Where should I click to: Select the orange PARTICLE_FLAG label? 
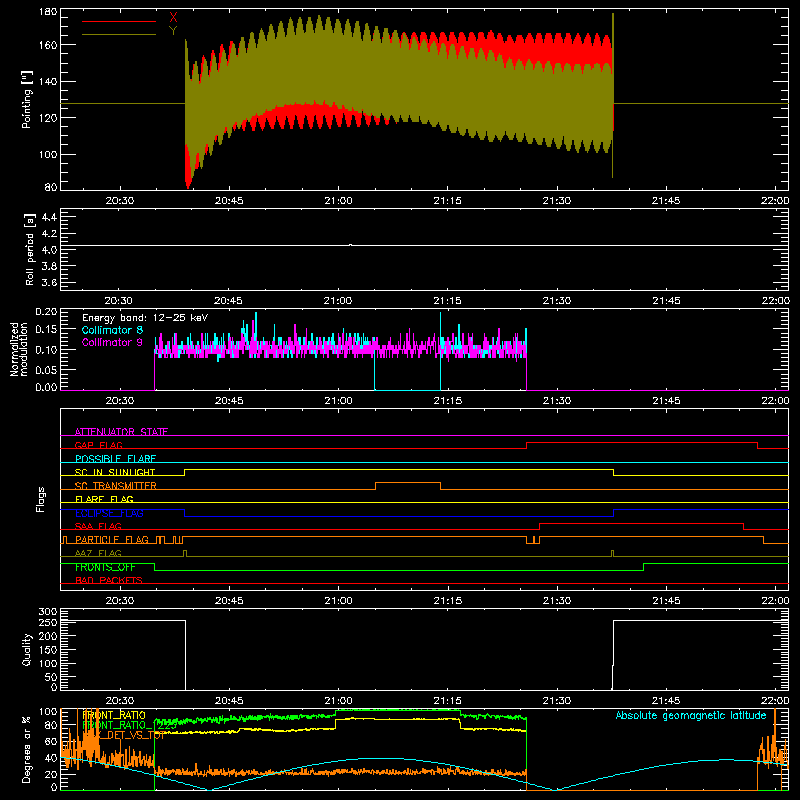[112, 540]
